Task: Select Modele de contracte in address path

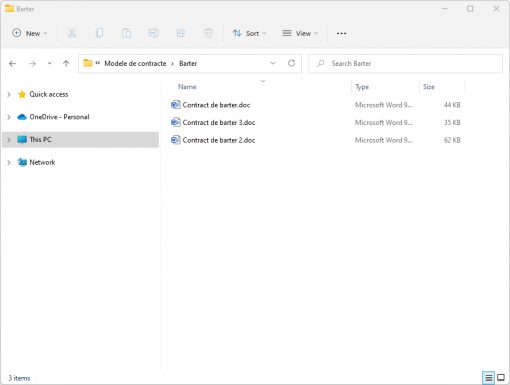Action: click(135, 63)
